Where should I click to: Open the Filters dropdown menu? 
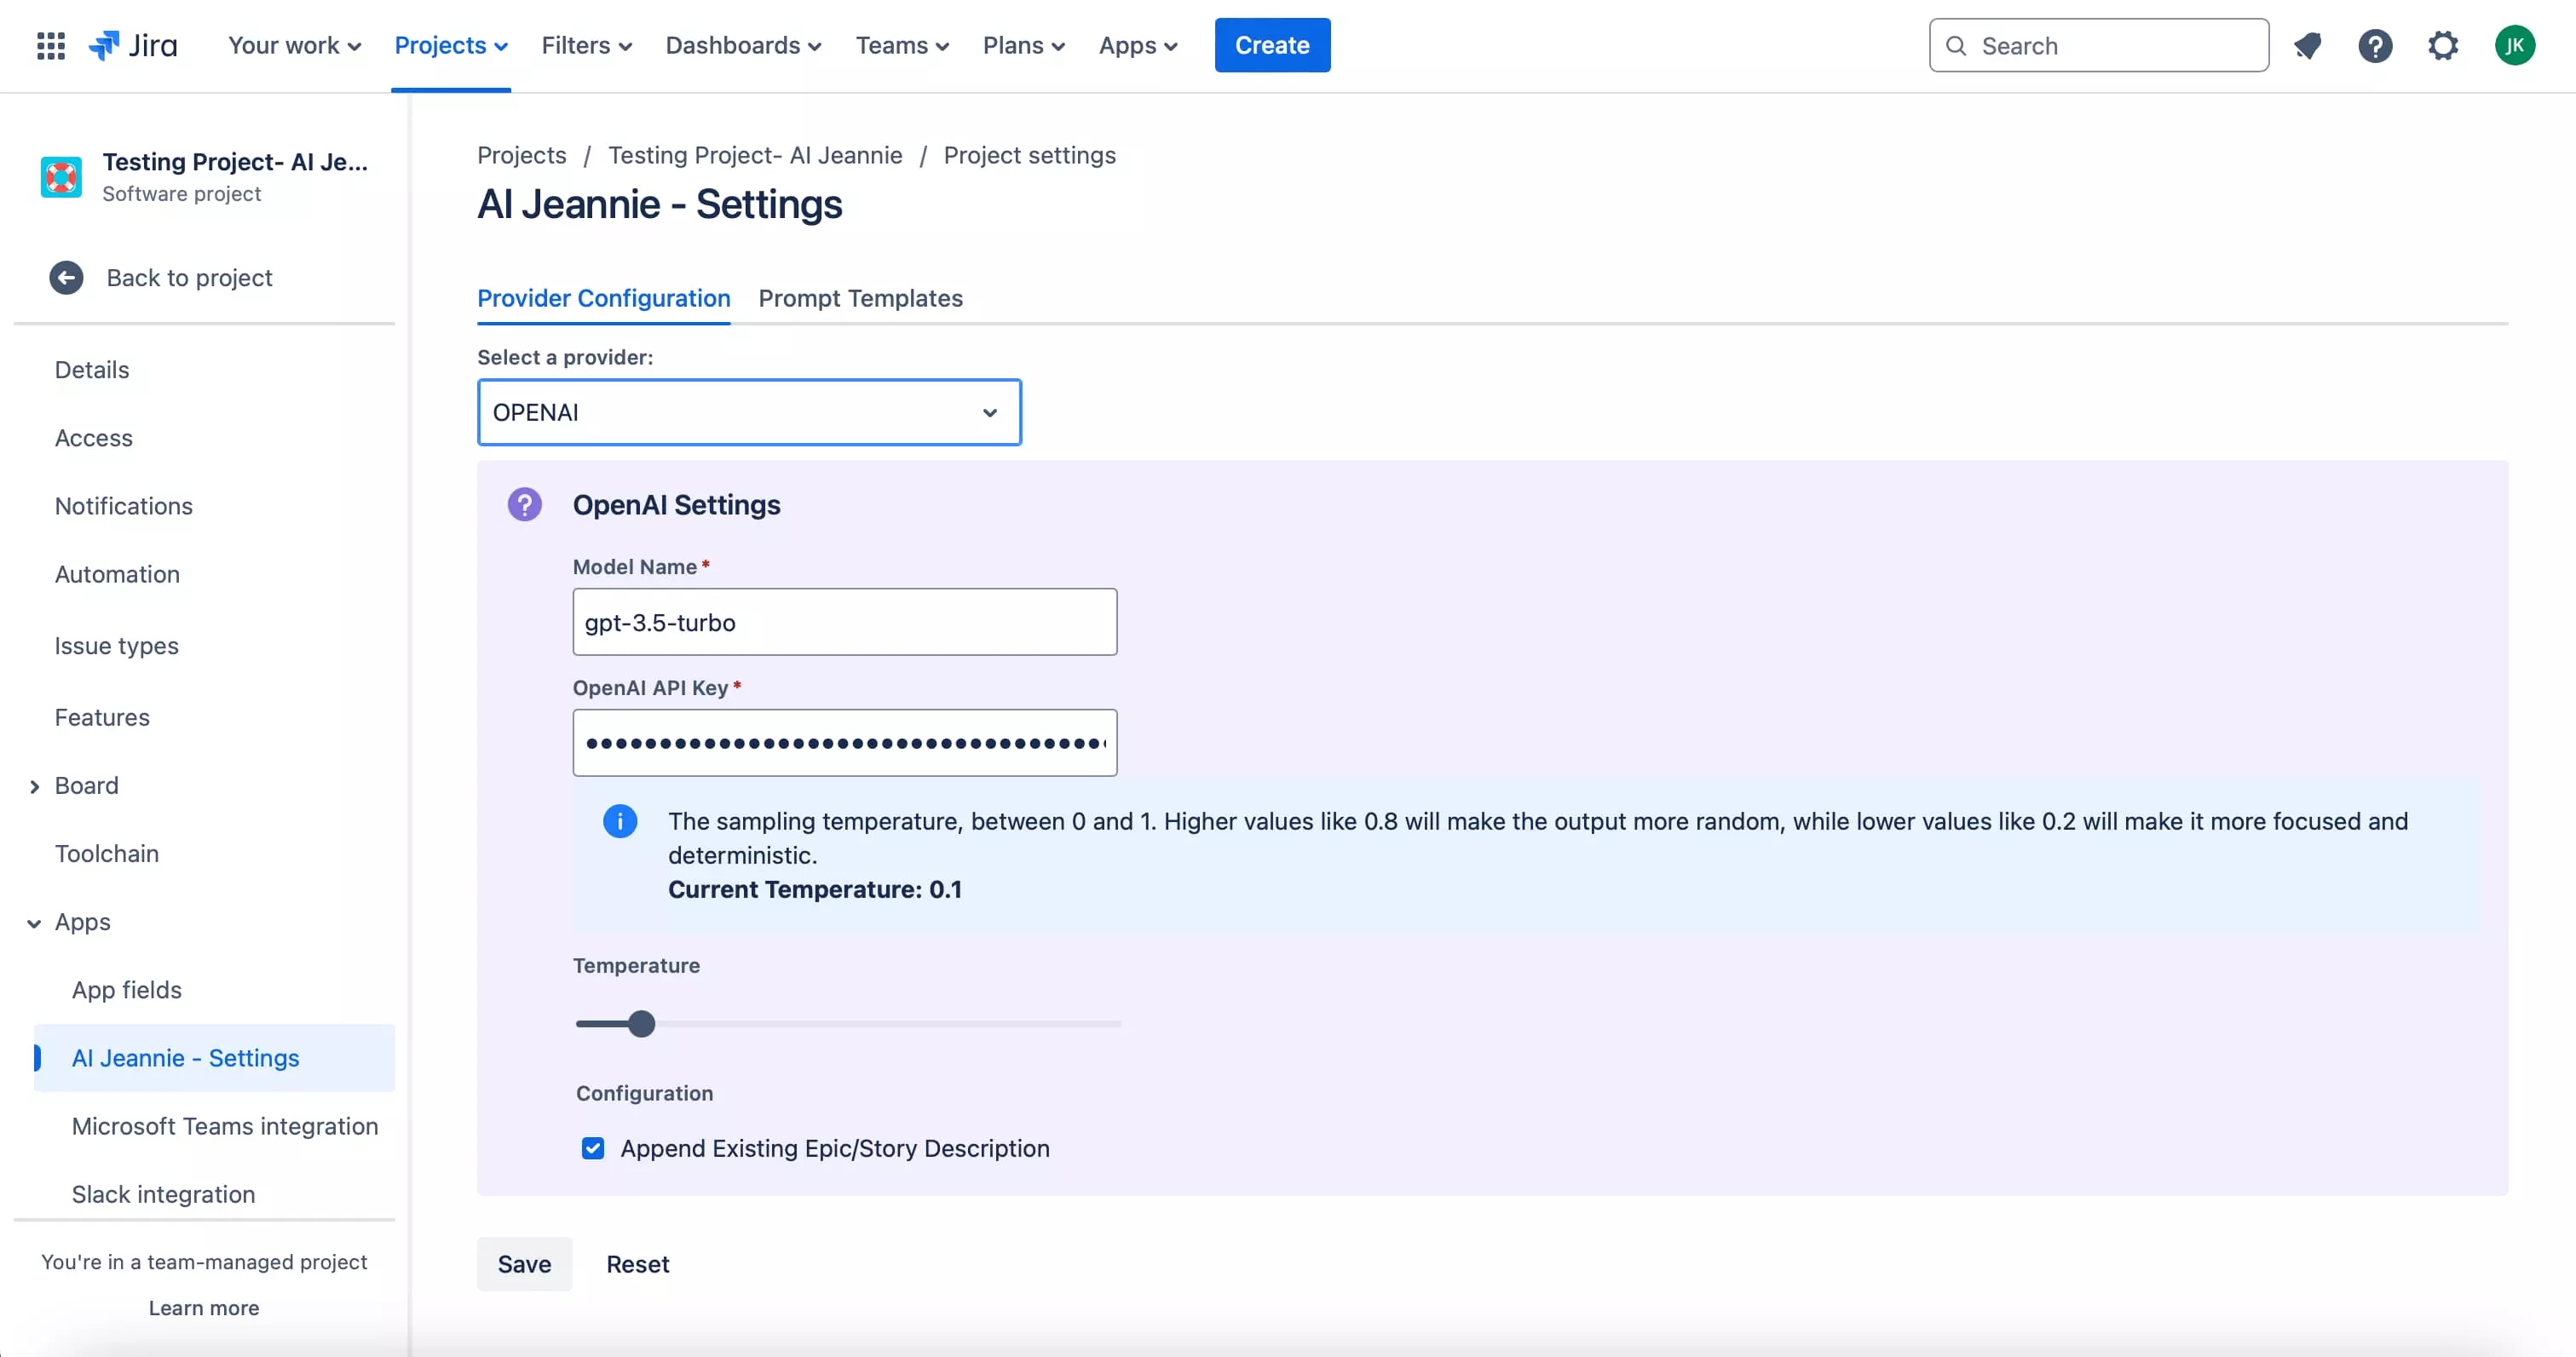pyautogui.click(x=587, y=46)
